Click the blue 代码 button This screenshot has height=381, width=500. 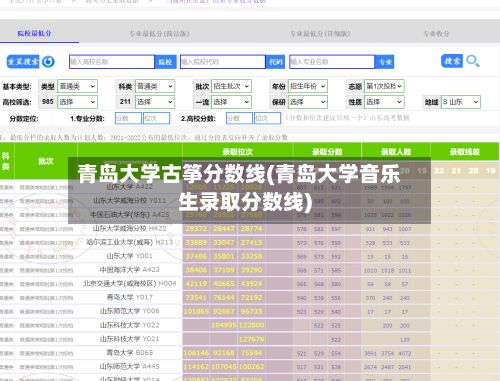pyautogui.click(x=275, y=62)
